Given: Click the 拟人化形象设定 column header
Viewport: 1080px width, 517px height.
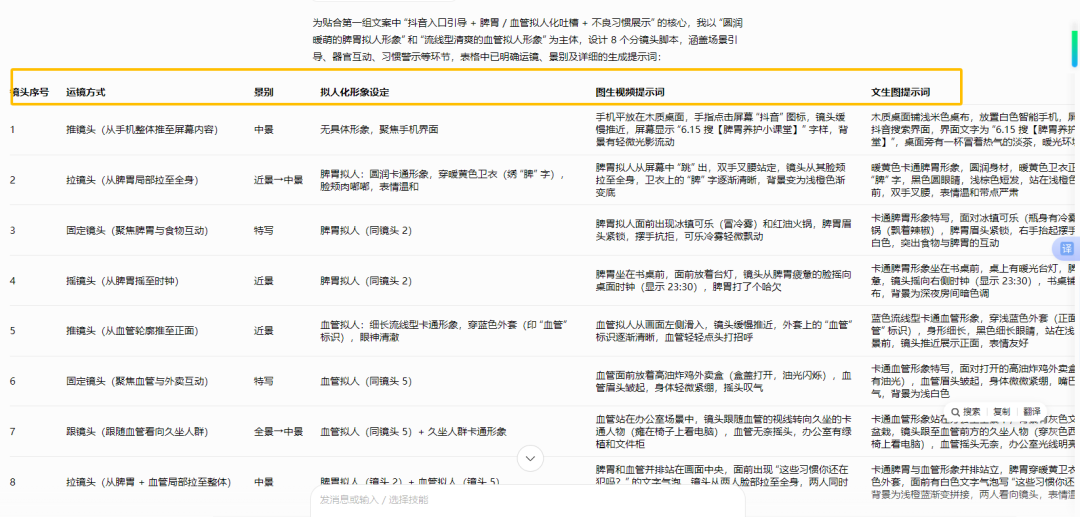Looking at the screenshot, I should point(354,92).
